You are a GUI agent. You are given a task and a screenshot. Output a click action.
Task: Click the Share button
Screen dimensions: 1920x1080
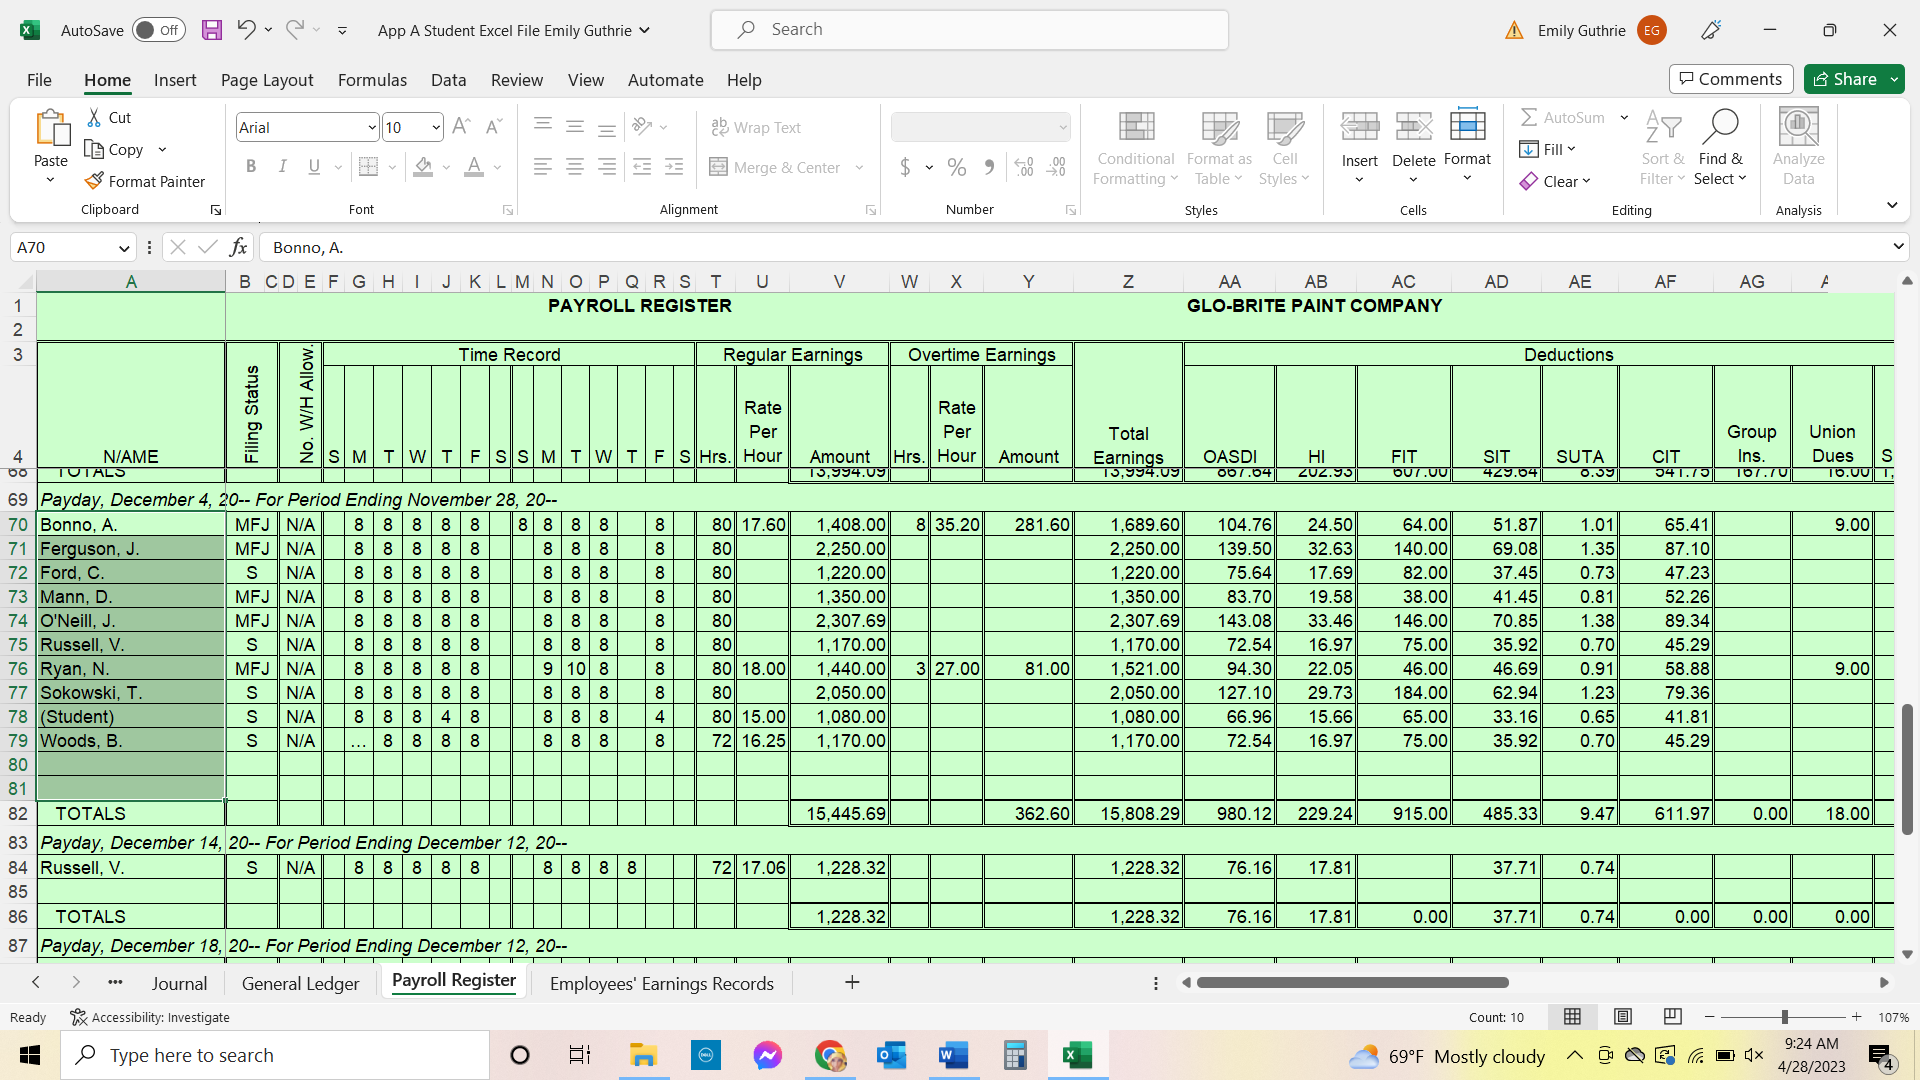[1844, 79]
